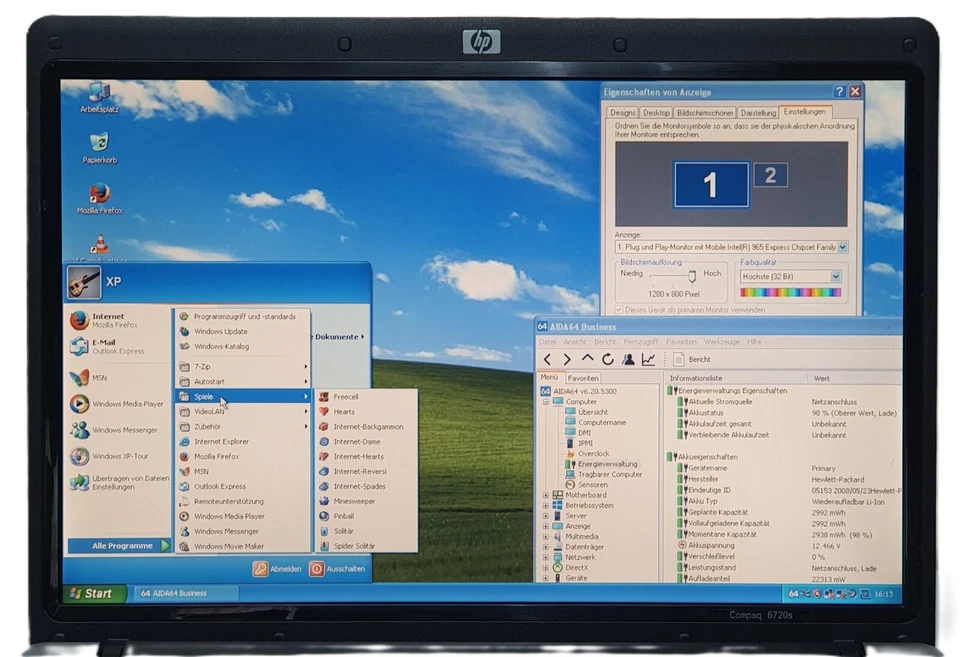
Task: Select the Overclock icon in AIDA64 sidebar
Action: tap(573, 454)
